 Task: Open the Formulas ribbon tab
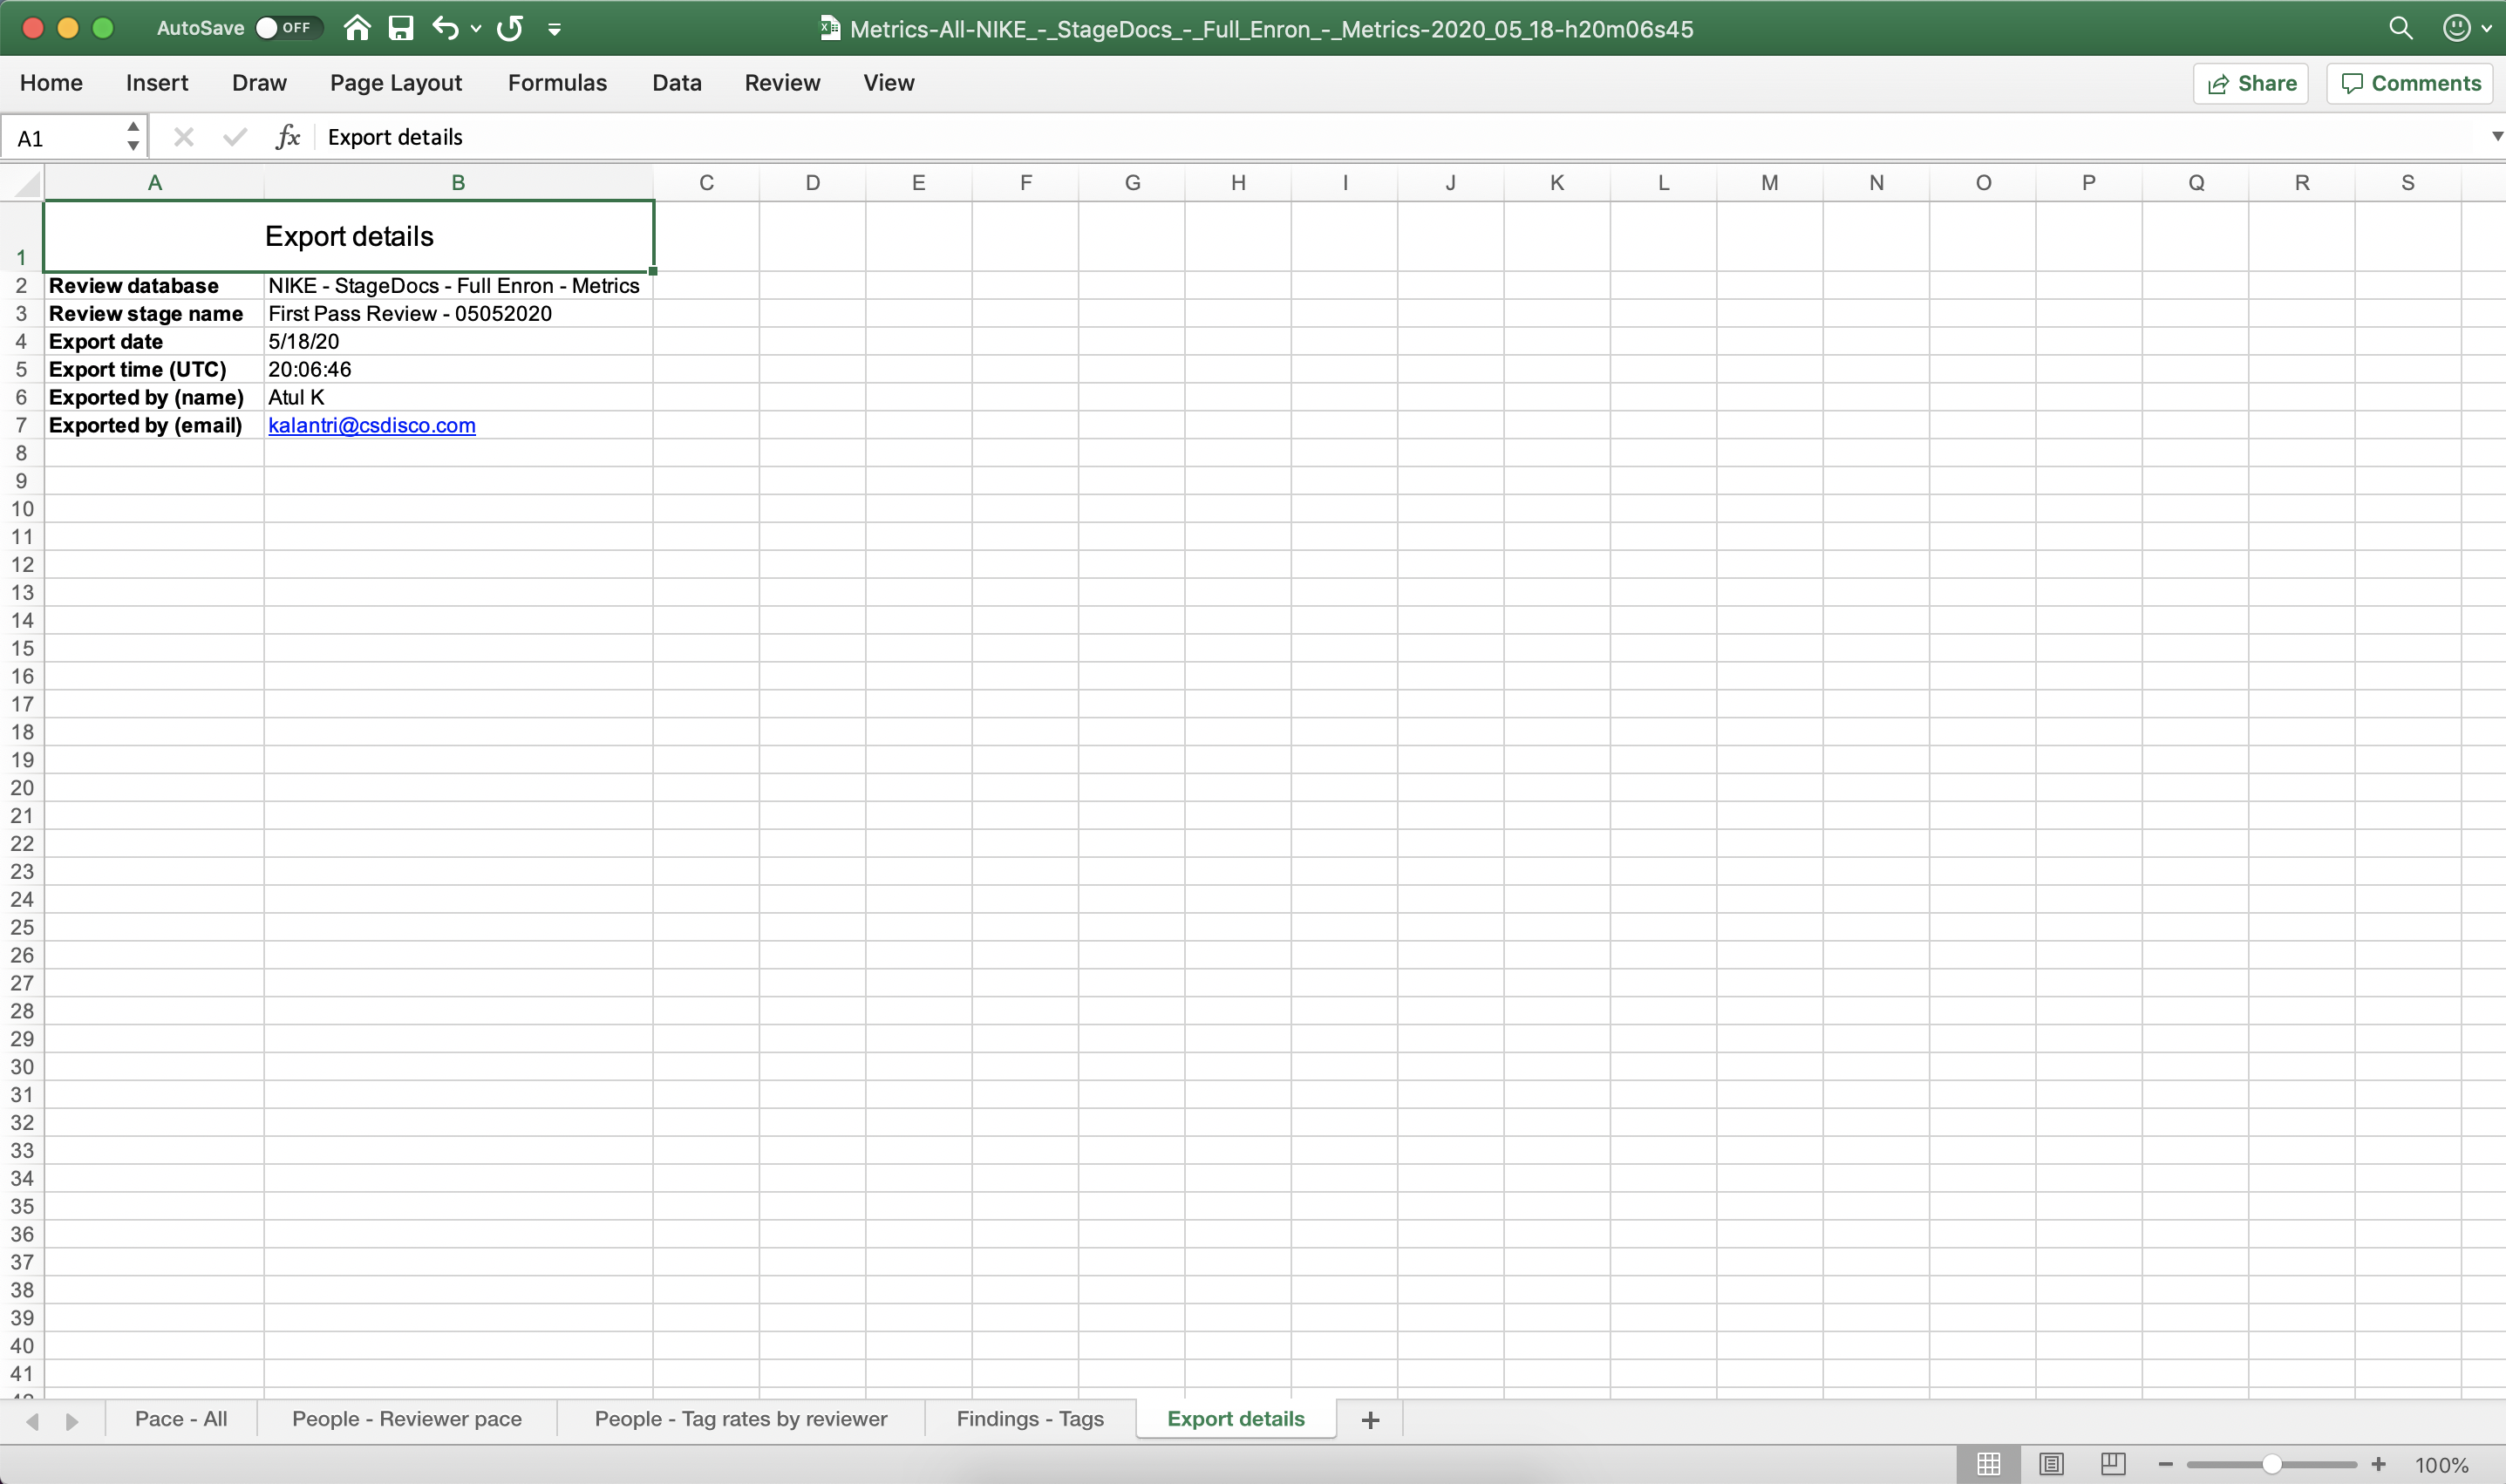(x=557, y=83)
